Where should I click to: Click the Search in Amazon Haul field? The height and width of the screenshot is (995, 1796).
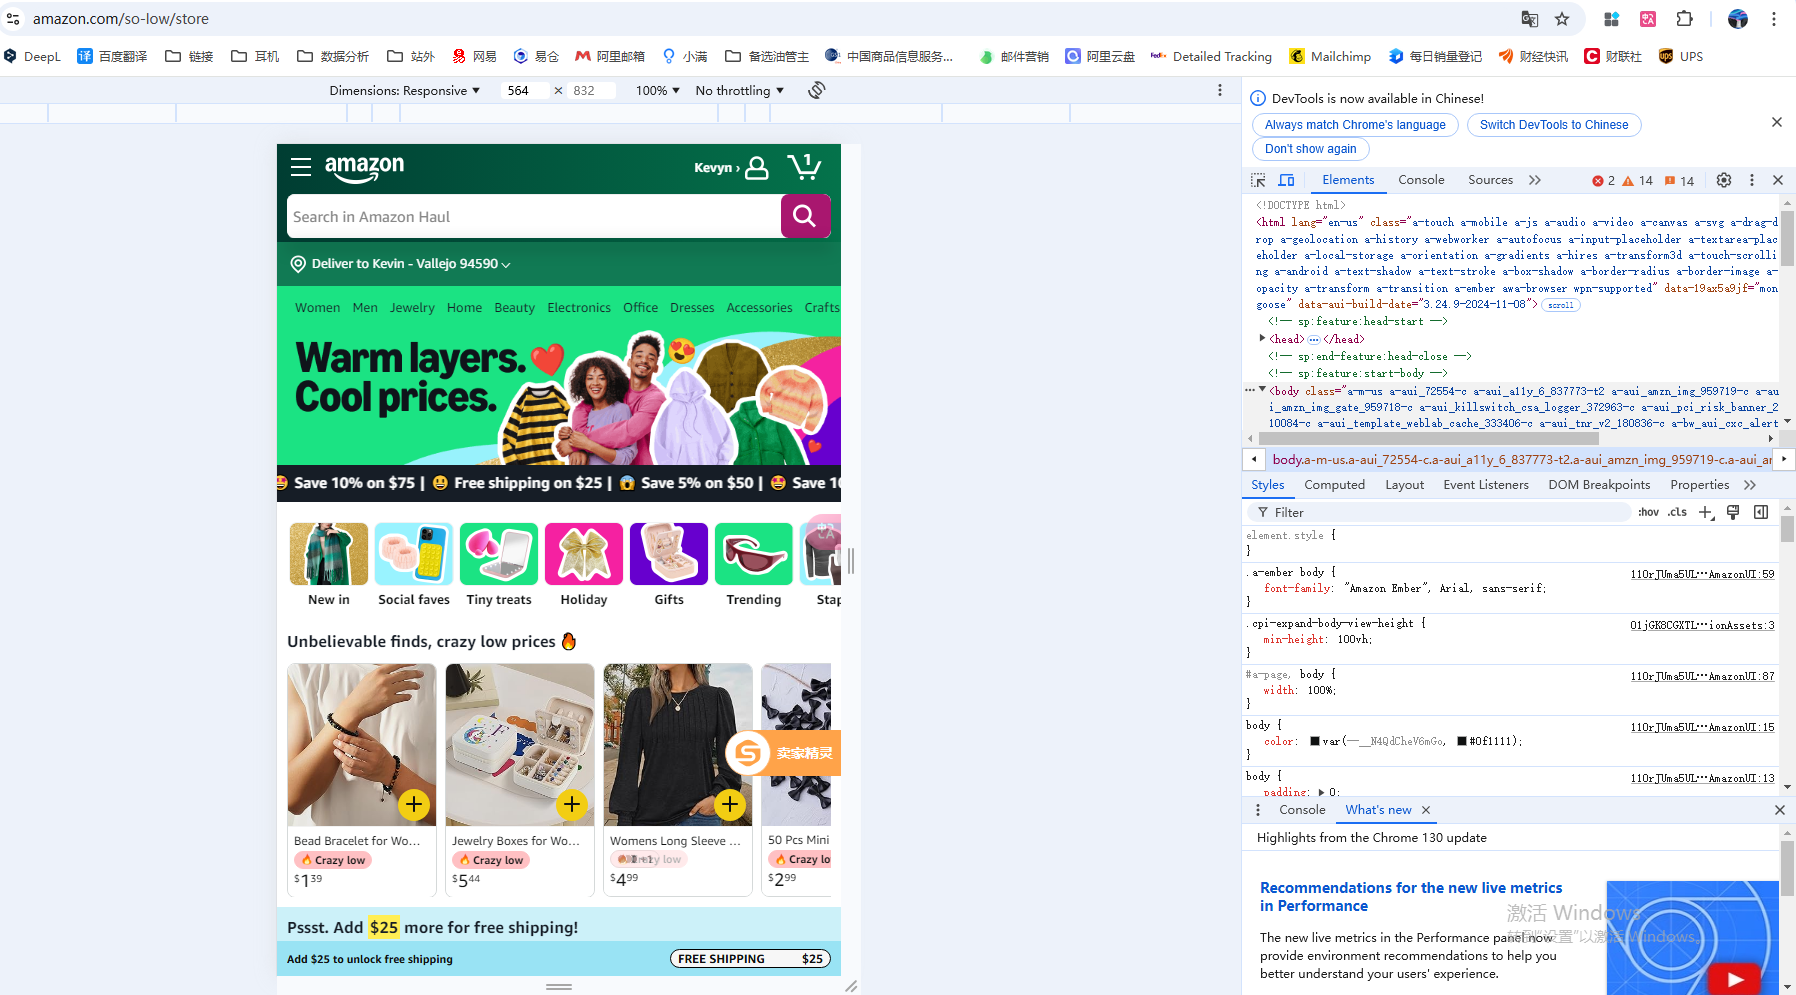pyautogui.click(x=534, y=216)
